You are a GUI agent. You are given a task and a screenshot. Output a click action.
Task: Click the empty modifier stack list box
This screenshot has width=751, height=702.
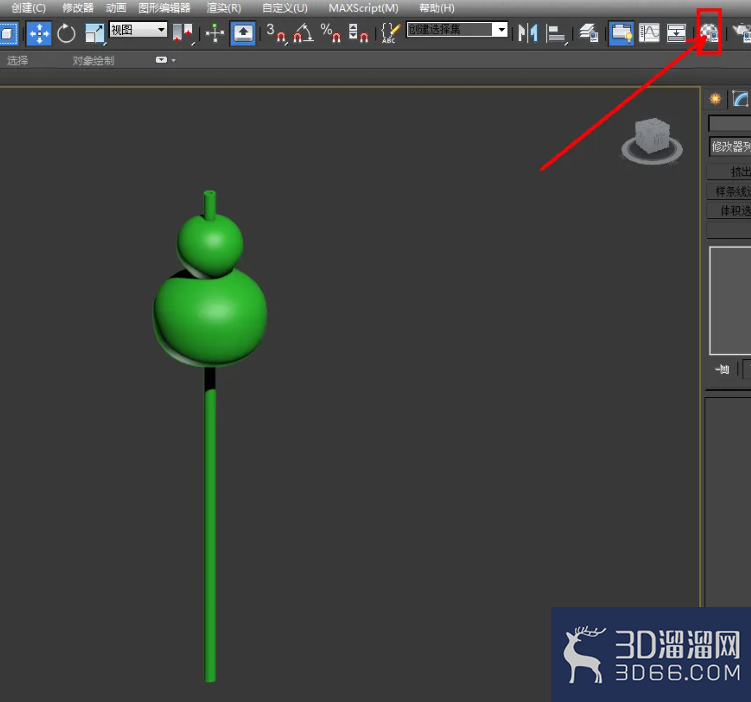point(730,301)
